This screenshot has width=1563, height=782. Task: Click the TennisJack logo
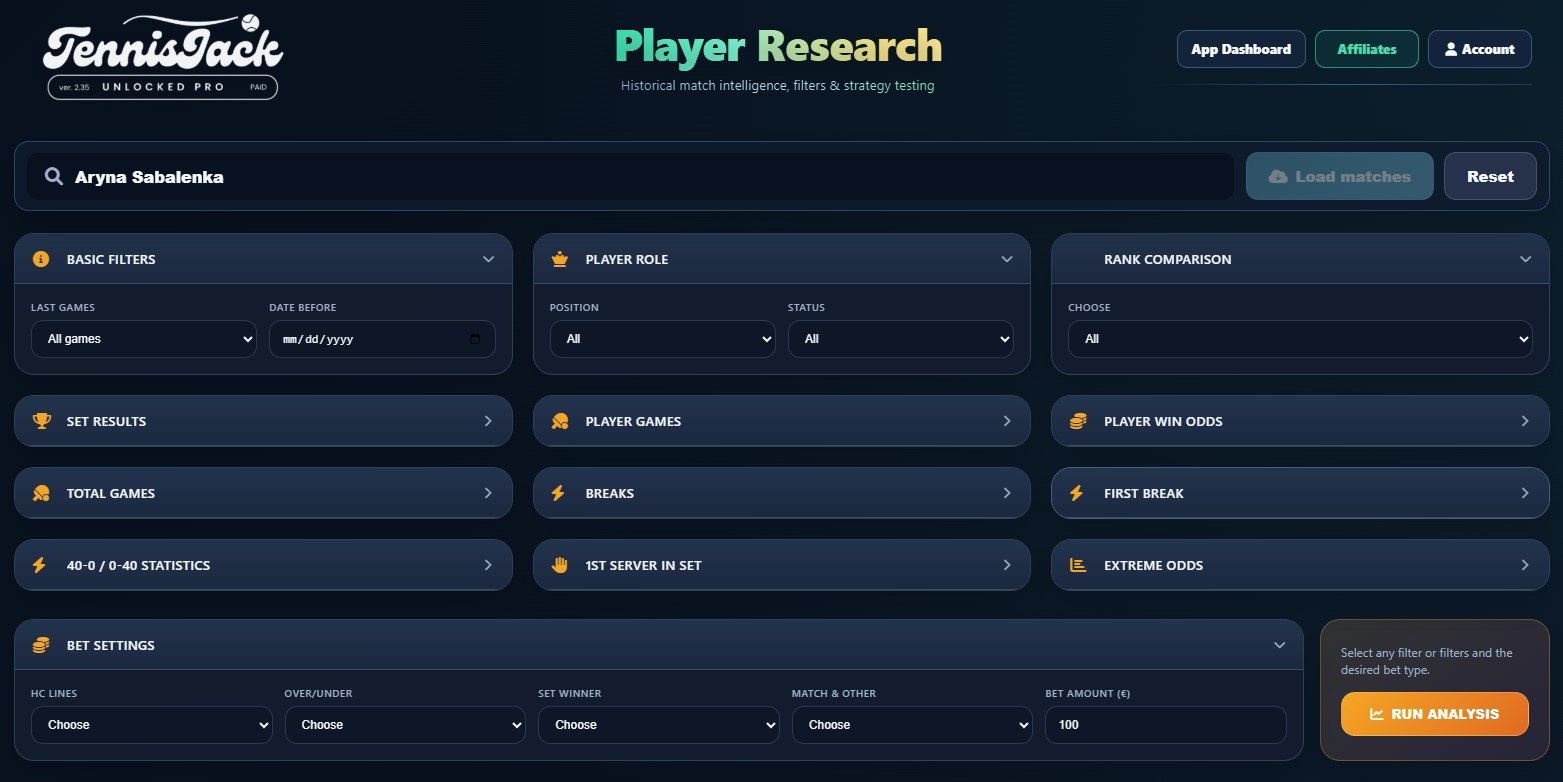tap(163, 56)
